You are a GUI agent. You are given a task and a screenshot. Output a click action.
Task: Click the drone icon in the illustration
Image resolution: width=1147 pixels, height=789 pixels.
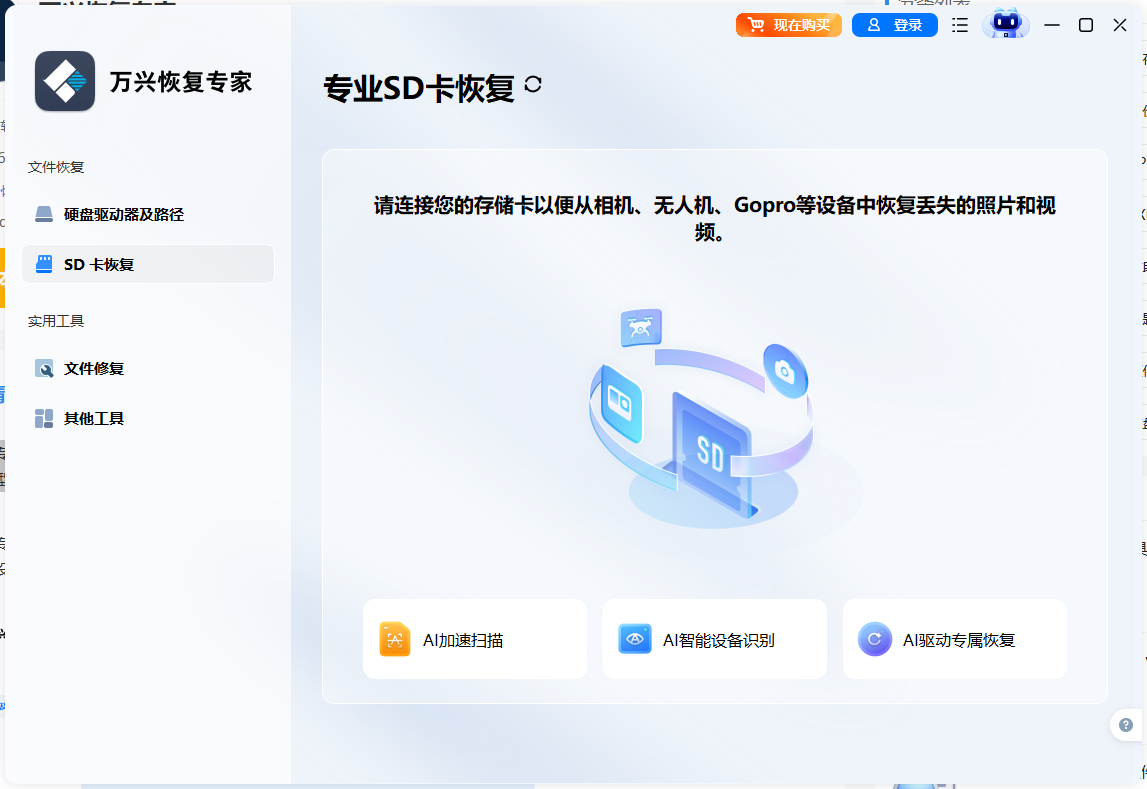click(641, 328)
